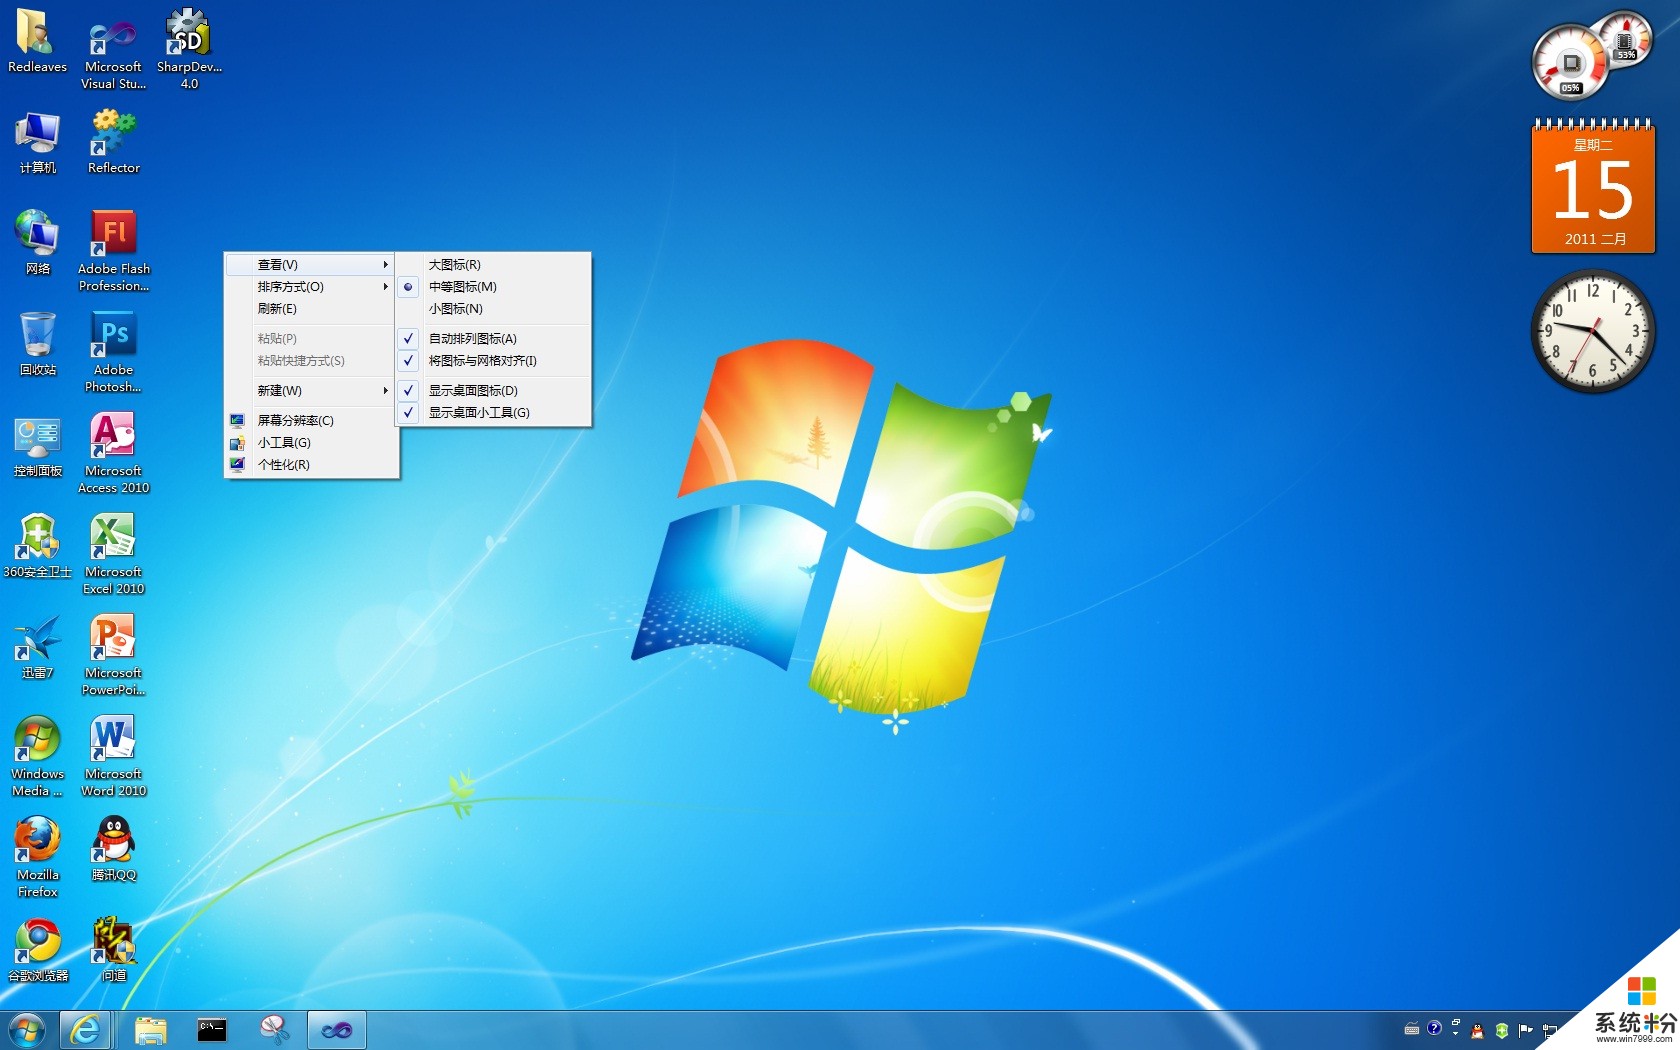Toggle 将图标与网格对齐(I) option
Viewport: 1680px width, 1050px height.
[494, 361]
